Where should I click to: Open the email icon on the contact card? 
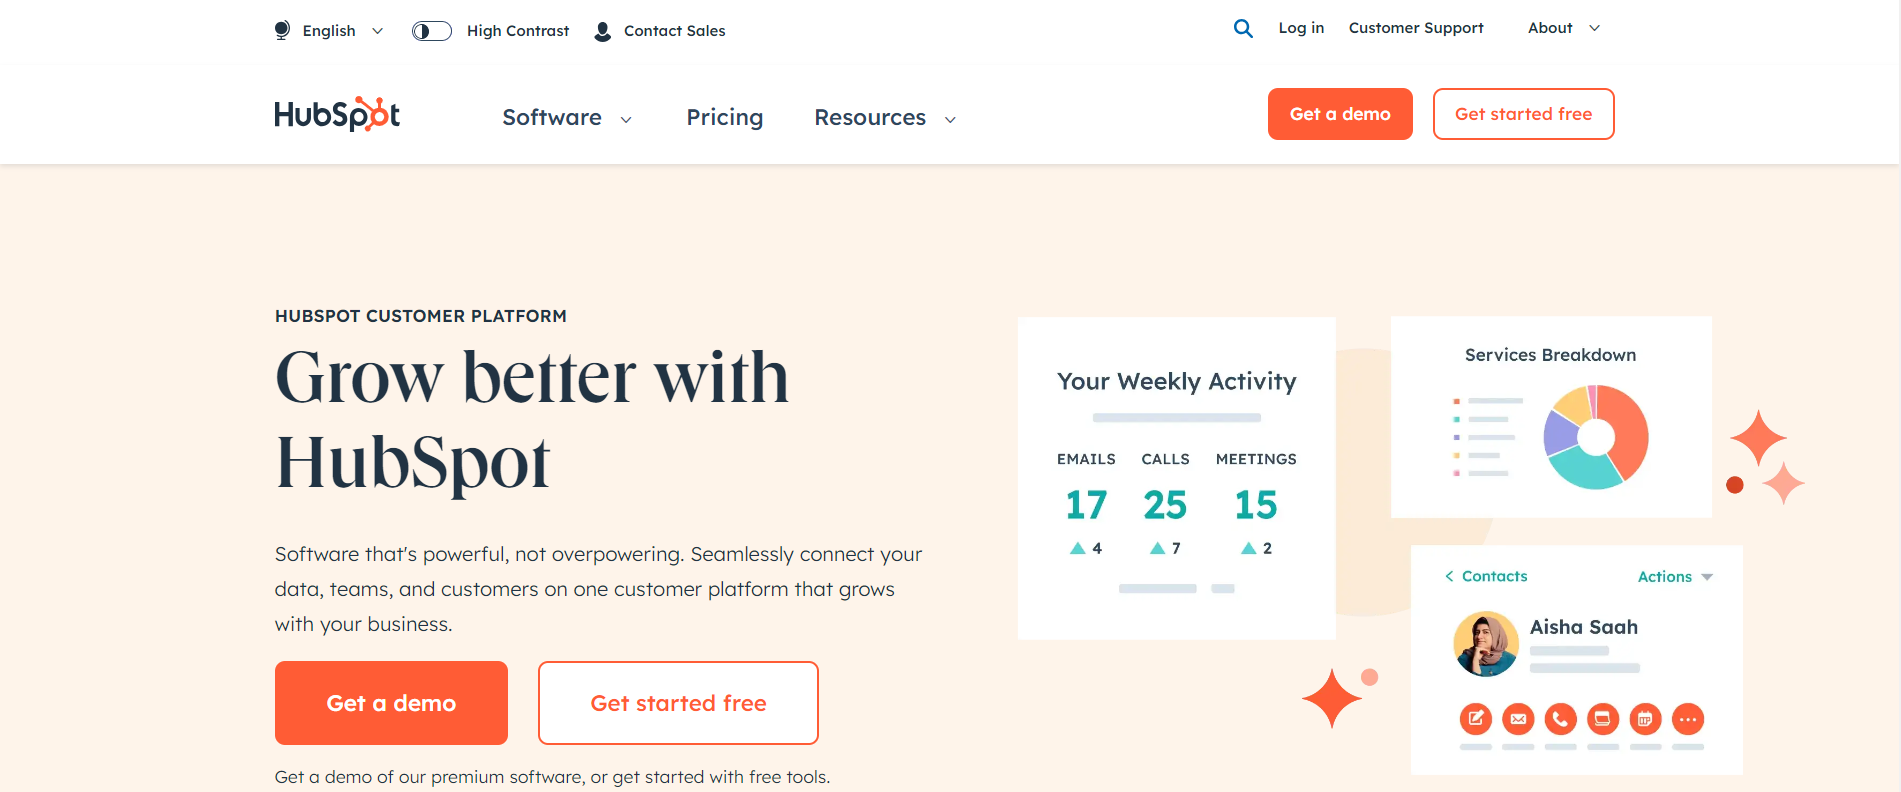coord(1518,719)
